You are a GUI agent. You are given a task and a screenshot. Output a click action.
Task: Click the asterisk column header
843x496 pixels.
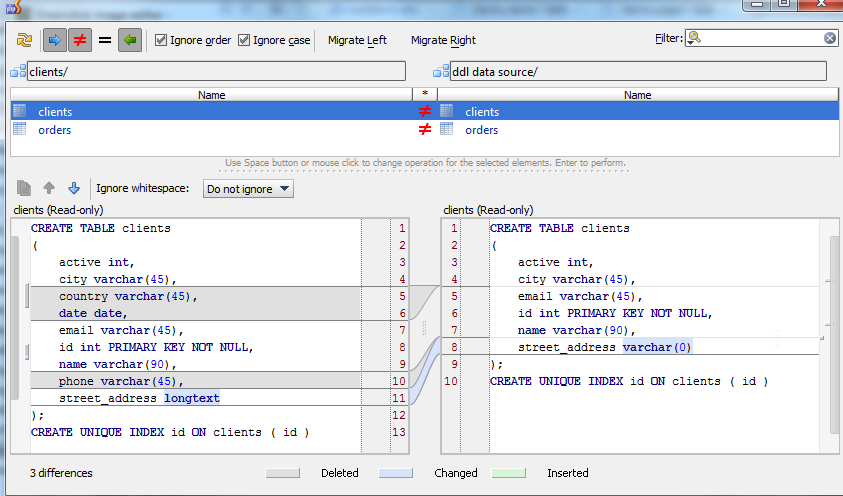pyautogui.click(x=425, y=95)
